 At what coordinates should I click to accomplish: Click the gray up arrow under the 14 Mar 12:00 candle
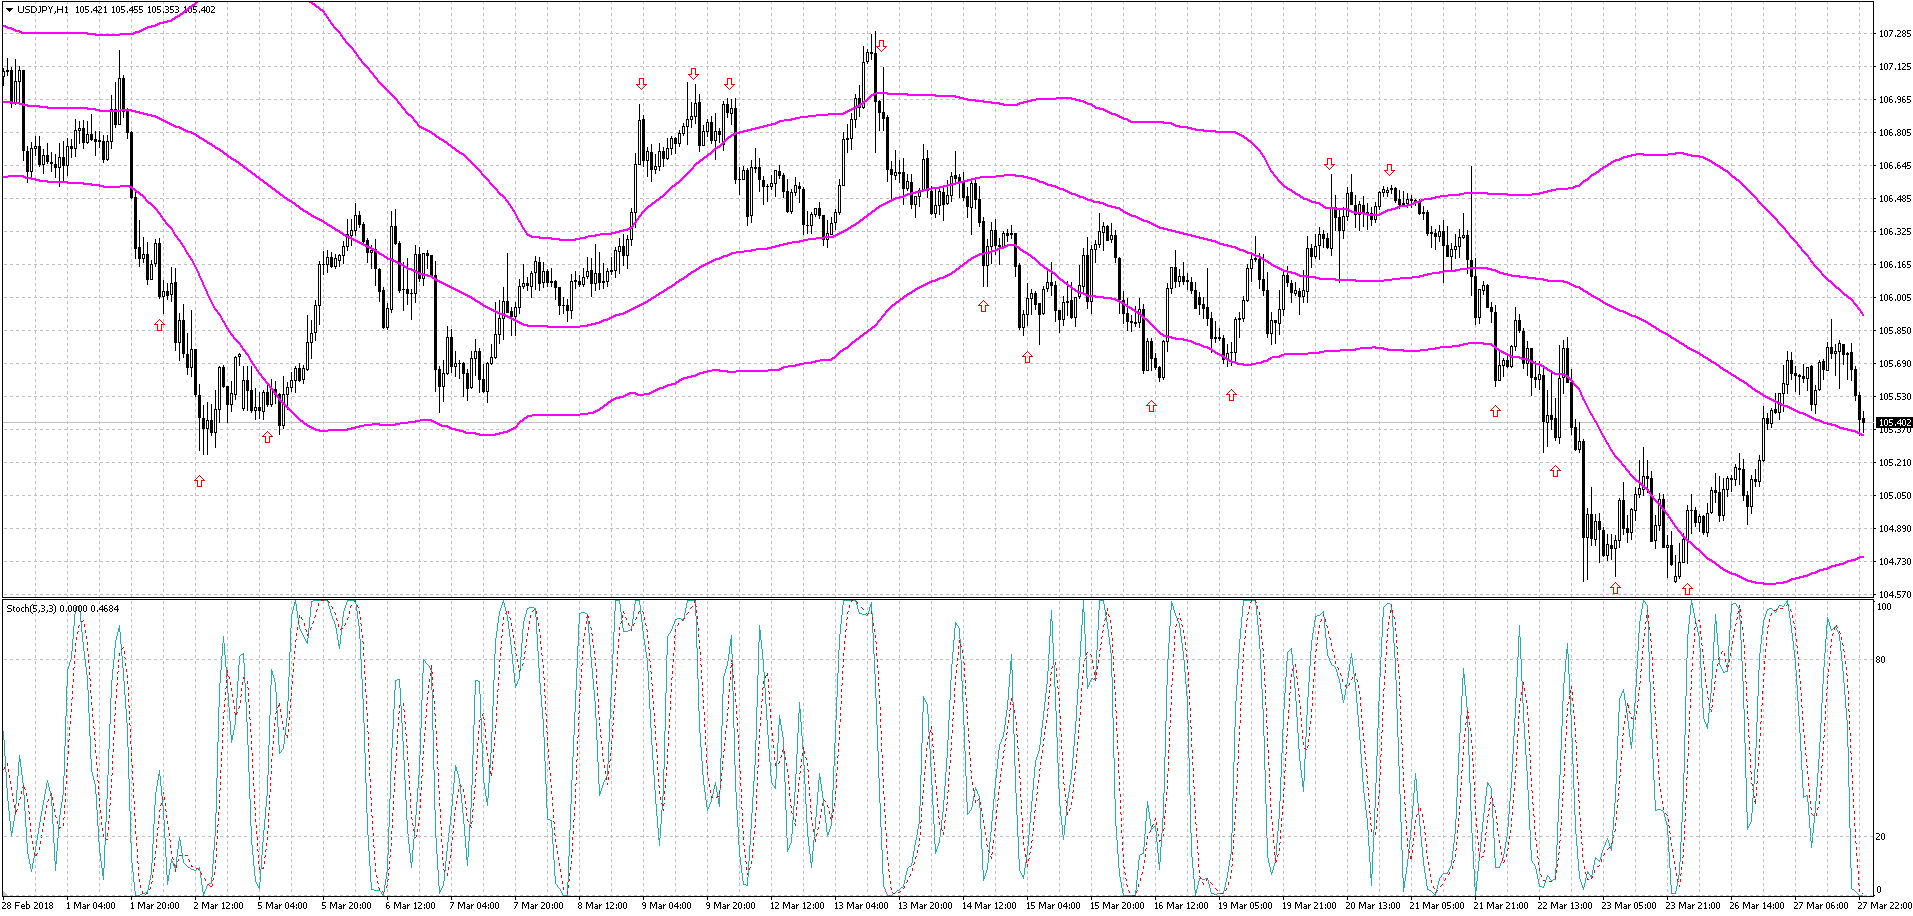tap(983, 306)
